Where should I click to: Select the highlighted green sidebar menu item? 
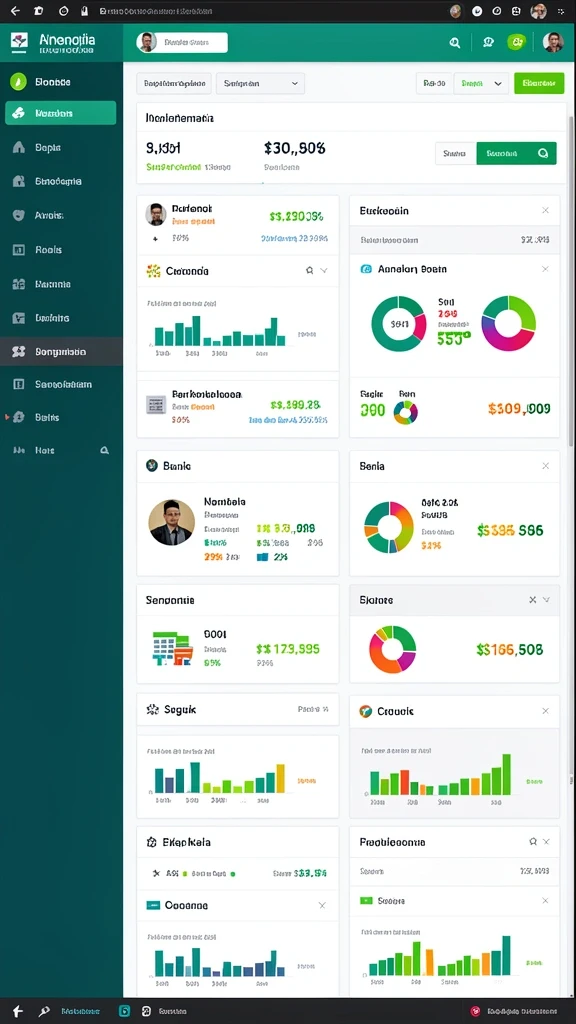coord(61,113)
